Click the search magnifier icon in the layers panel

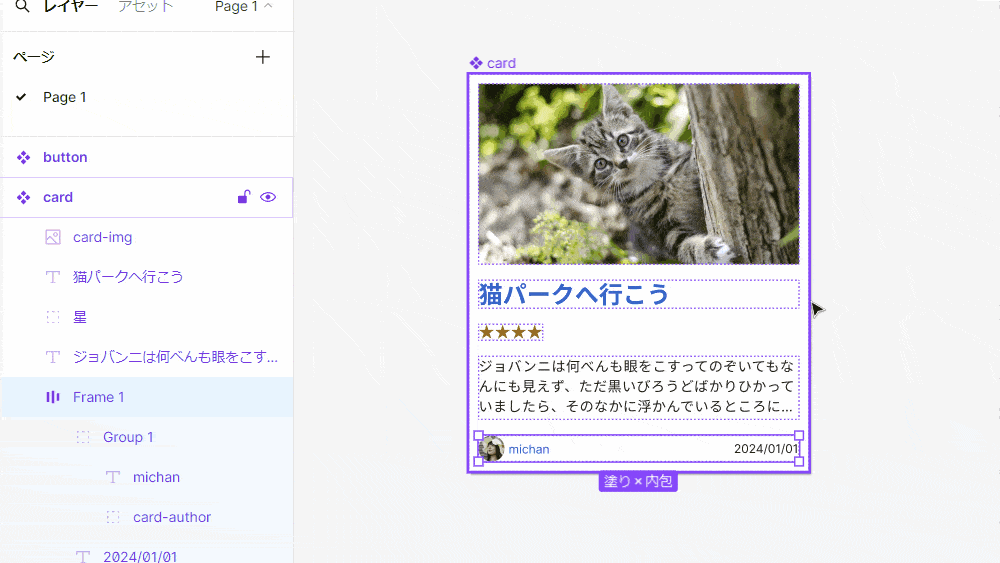22,6
